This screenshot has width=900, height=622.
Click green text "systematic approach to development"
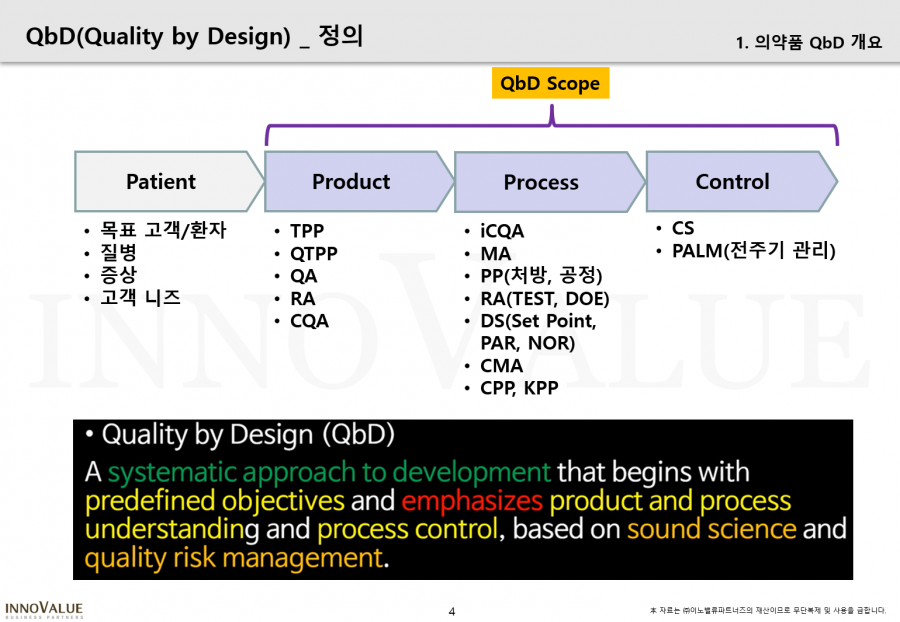point(329,472)
